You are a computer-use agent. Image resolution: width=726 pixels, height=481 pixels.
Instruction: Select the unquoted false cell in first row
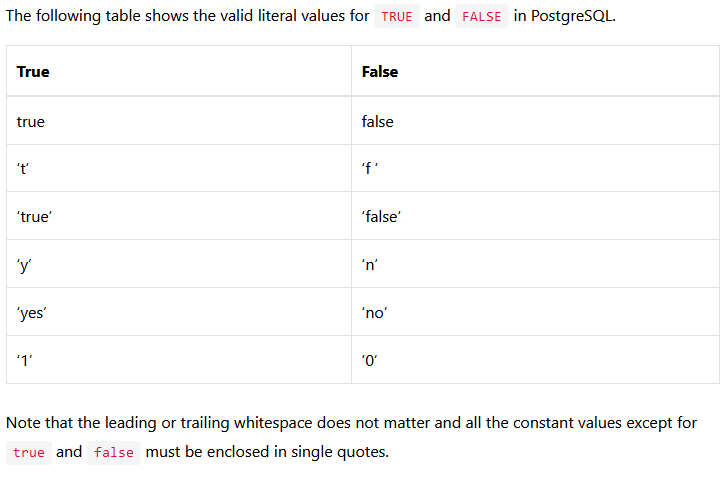pos(378,121)
